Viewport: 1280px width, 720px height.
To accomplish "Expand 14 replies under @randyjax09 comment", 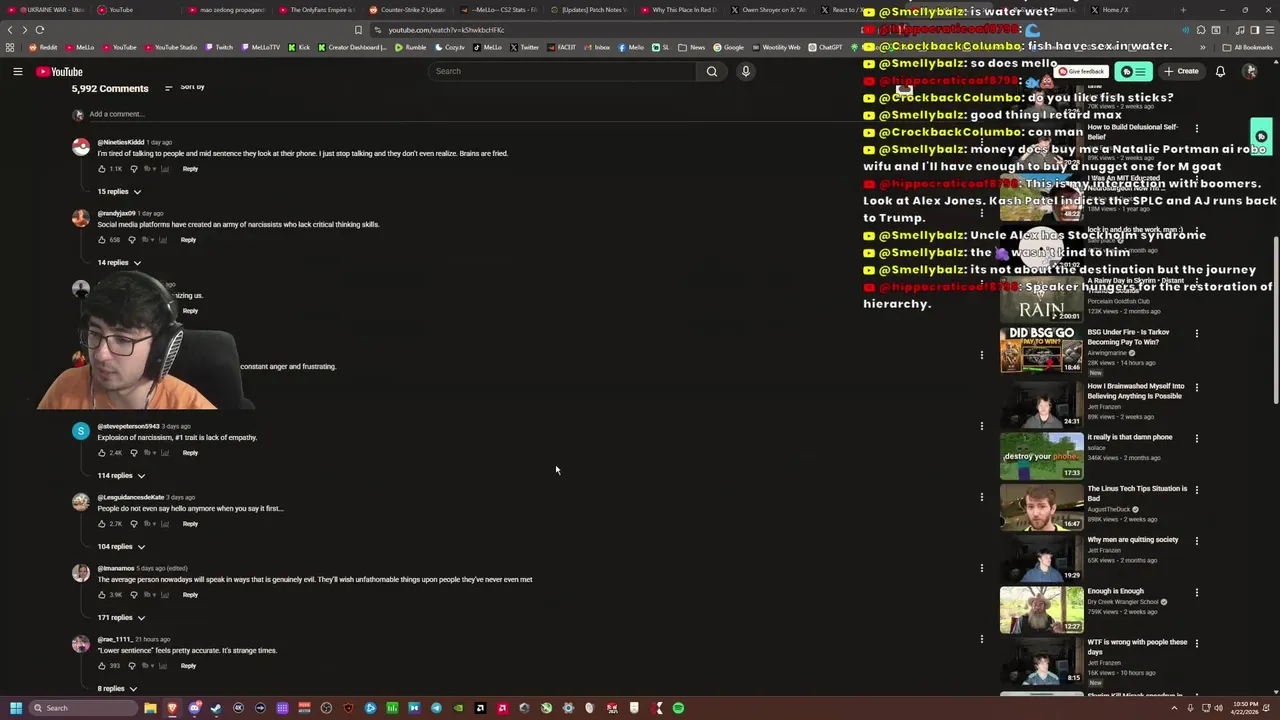I will tap(119, 262).
